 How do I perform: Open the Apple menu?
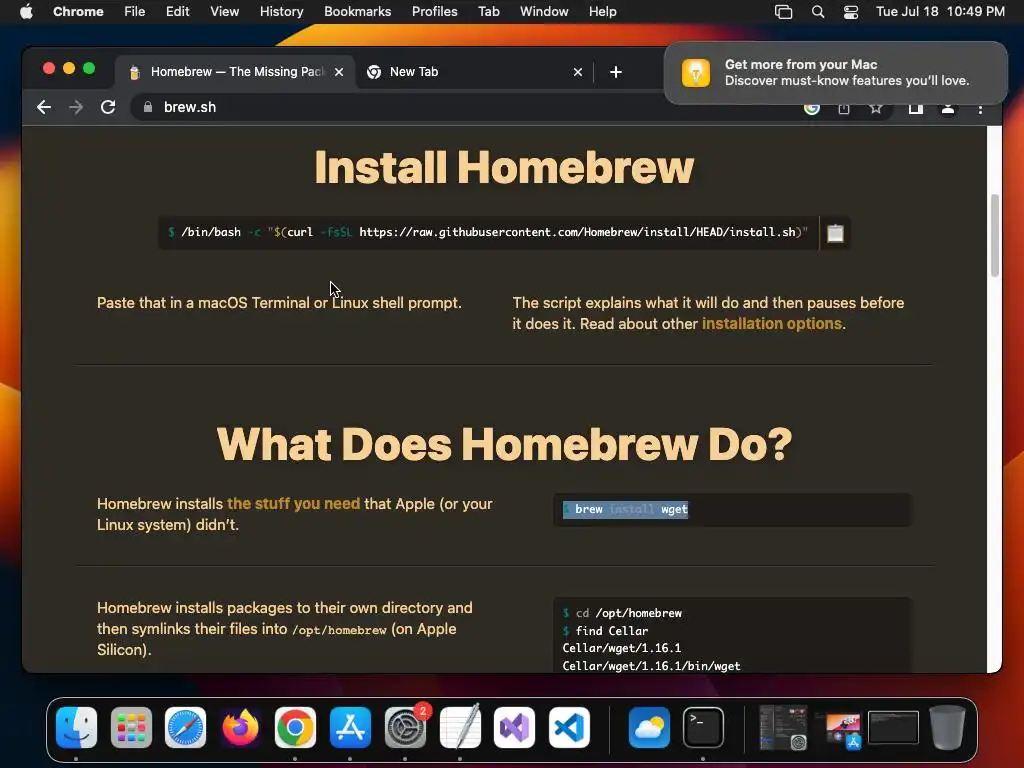pyautogui.click(x=26, y=12)
